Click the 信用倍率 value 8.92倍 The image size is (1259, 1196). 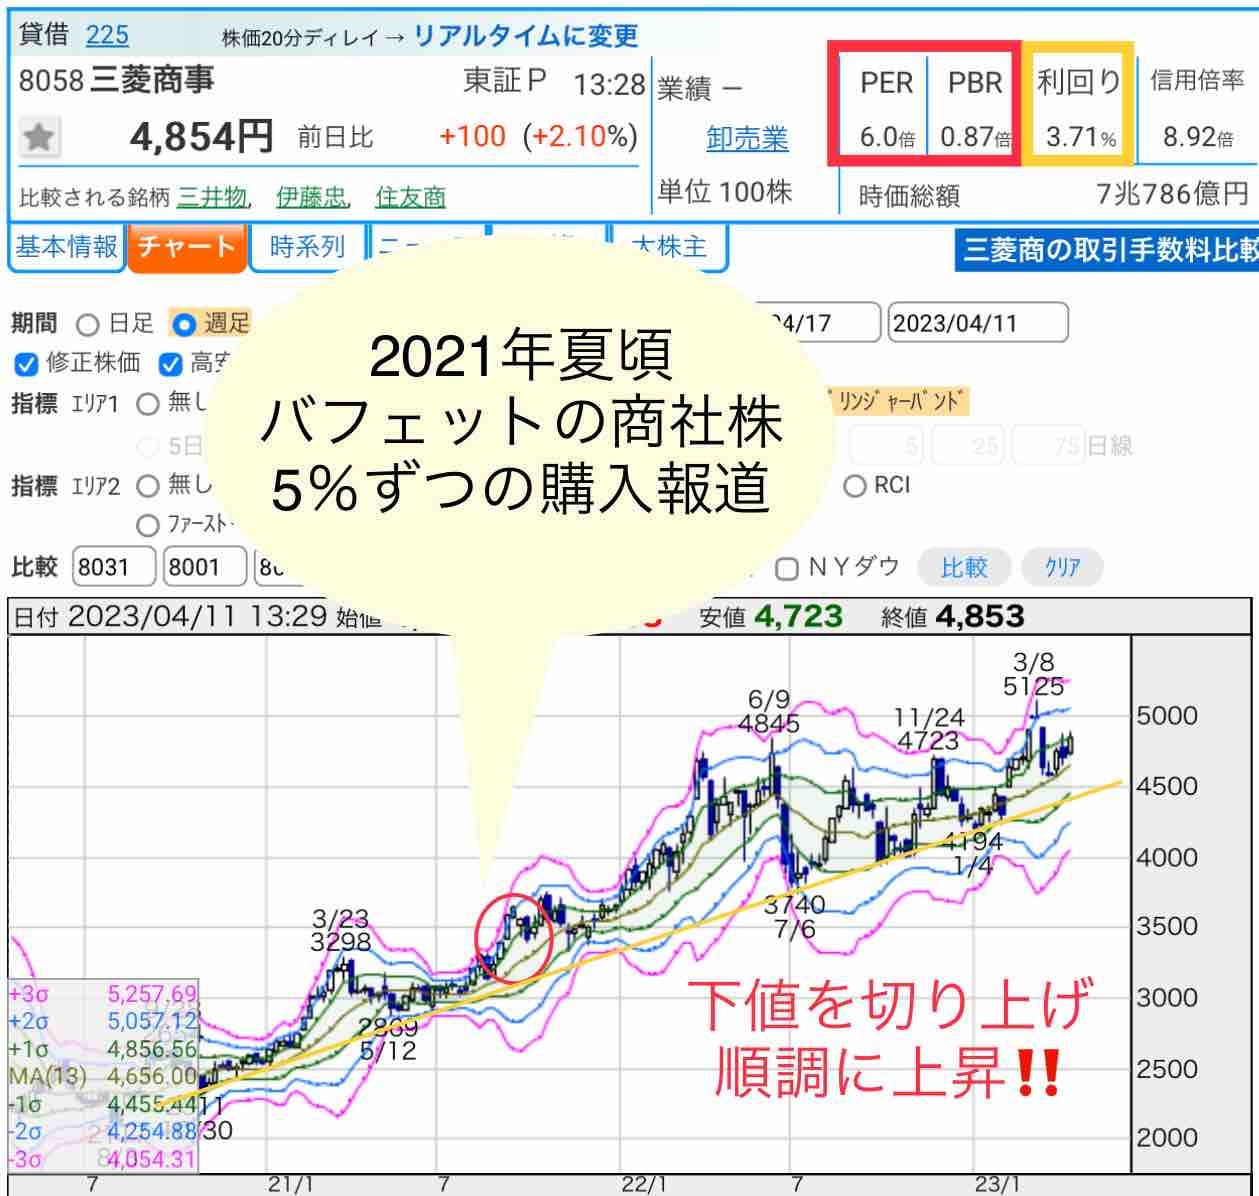(x=1198, y=137)
